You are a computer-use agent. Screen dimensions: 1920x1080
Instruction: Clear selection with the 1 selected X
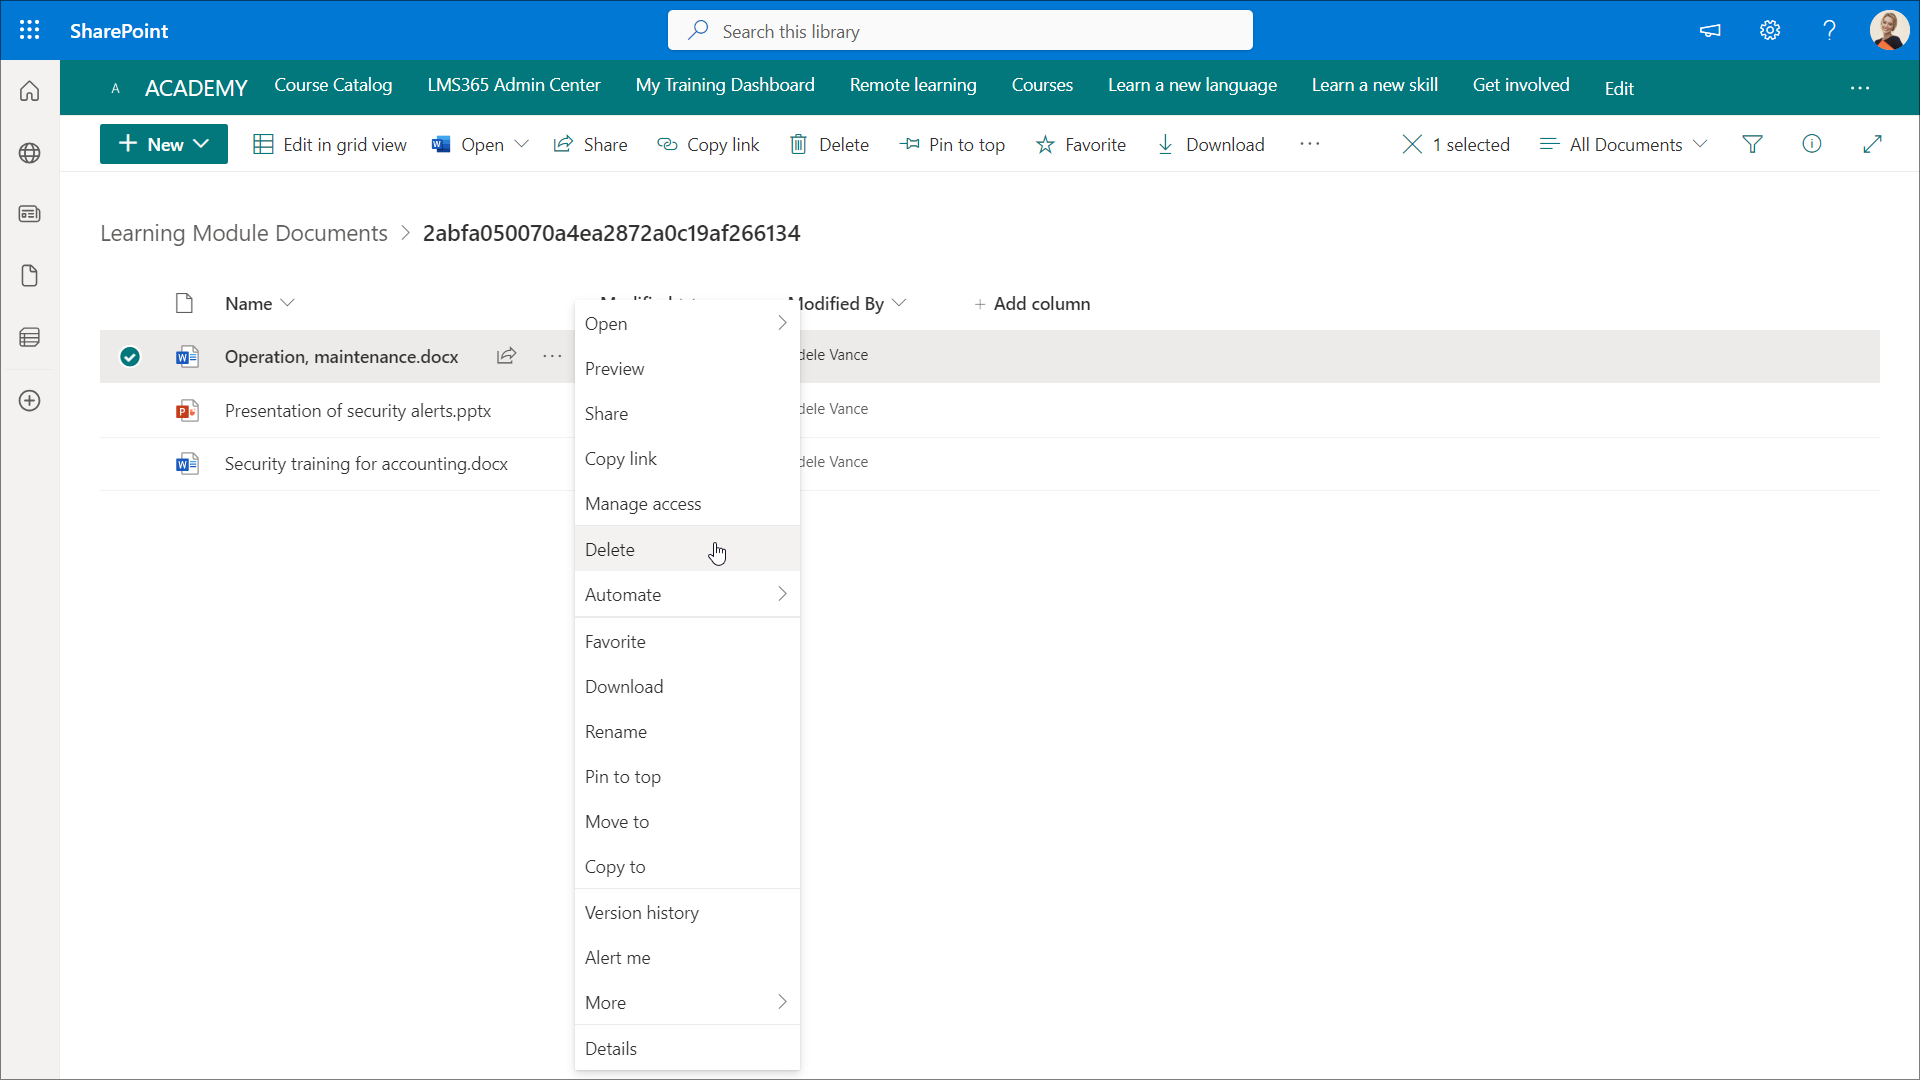pos(1412,145)
